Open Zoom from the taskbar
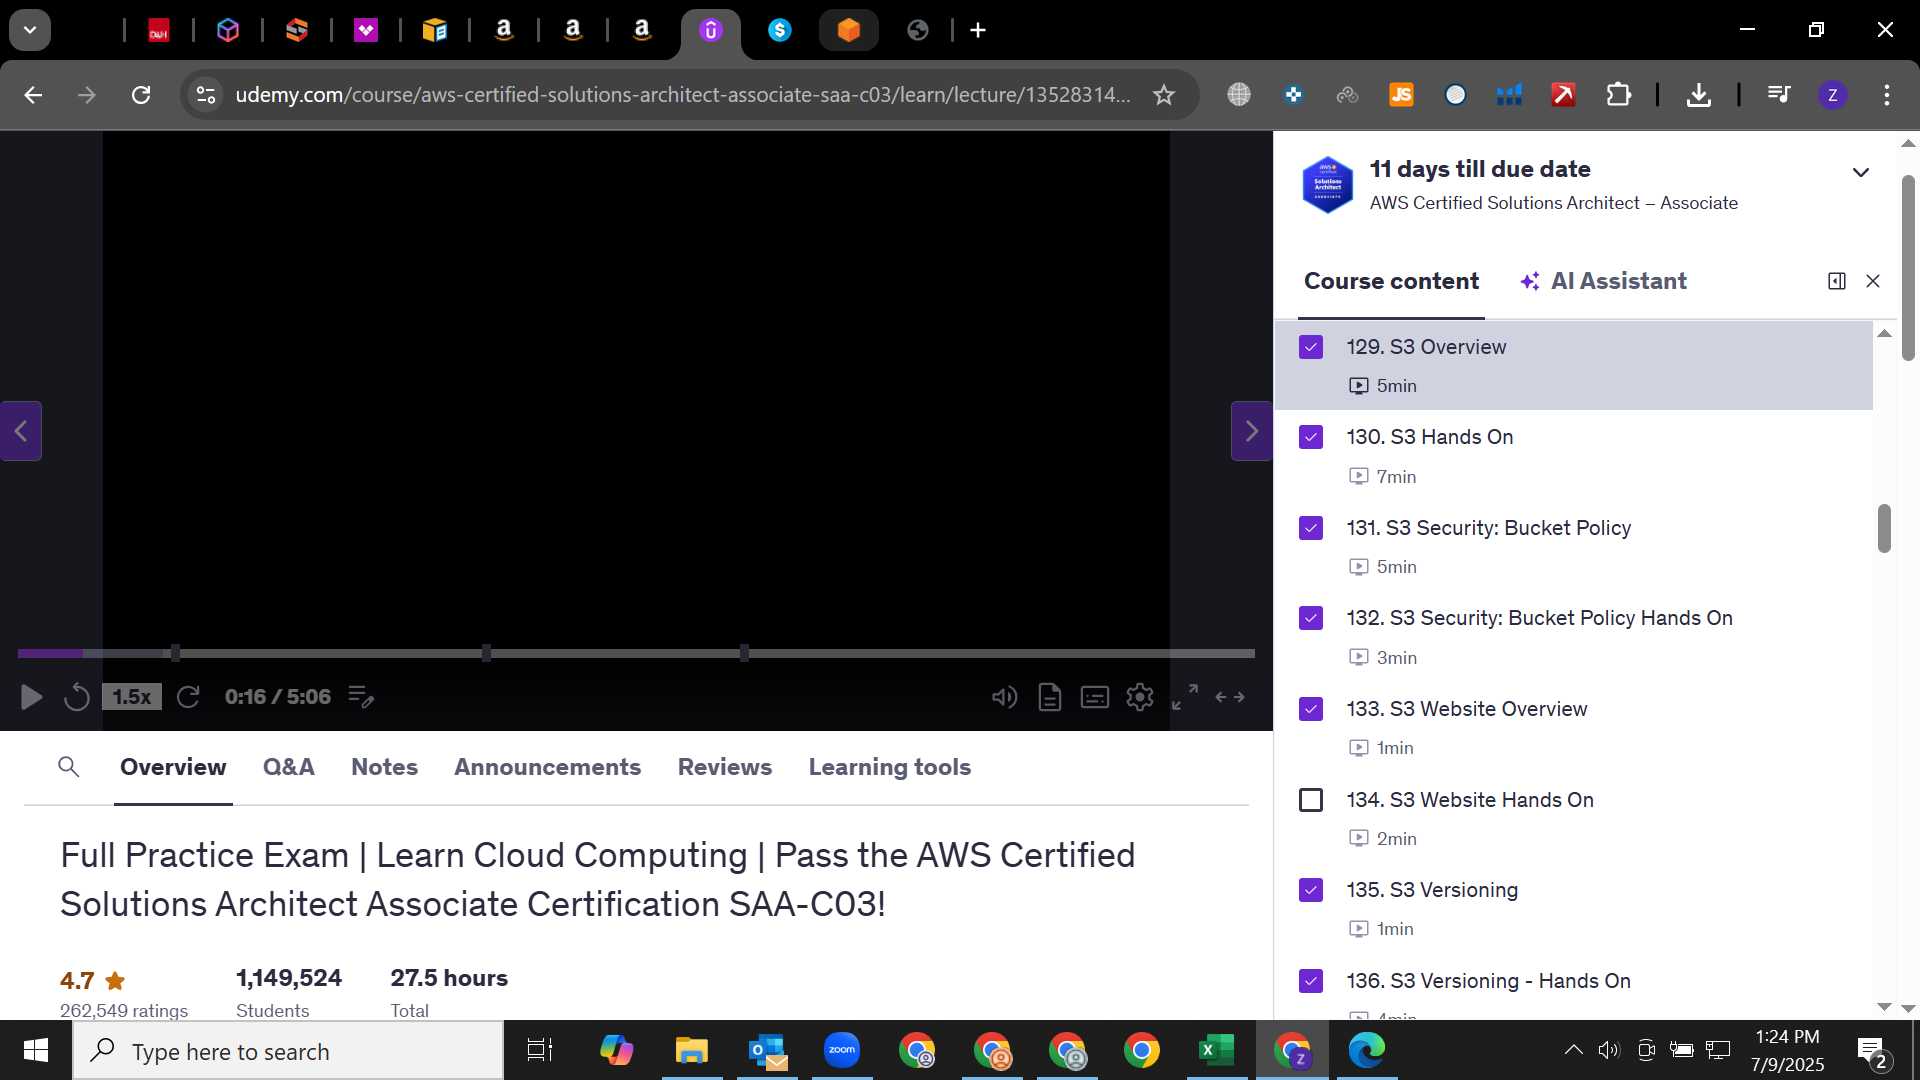 click(842, 1050)
